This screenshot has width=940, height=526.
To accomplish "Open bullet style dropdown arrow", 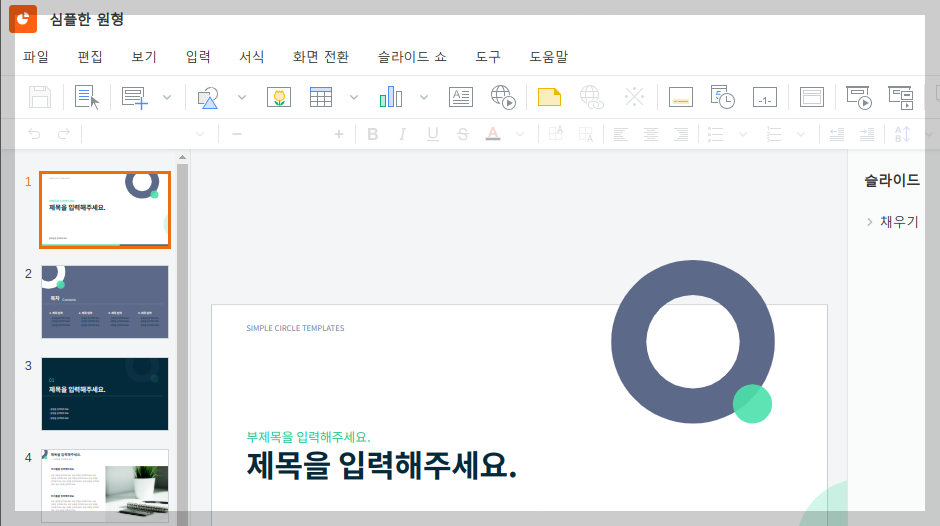I will [743, 134].
